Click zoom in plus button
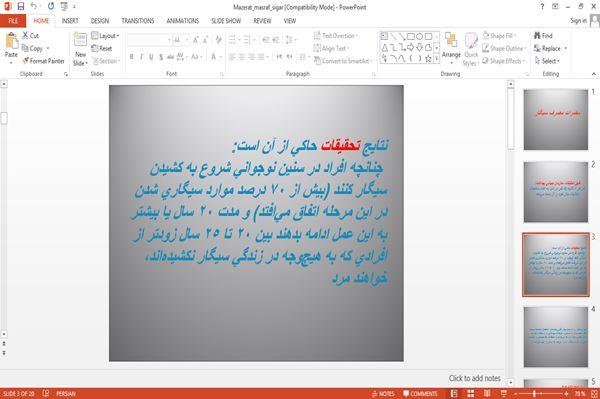 tap(567, 394)
